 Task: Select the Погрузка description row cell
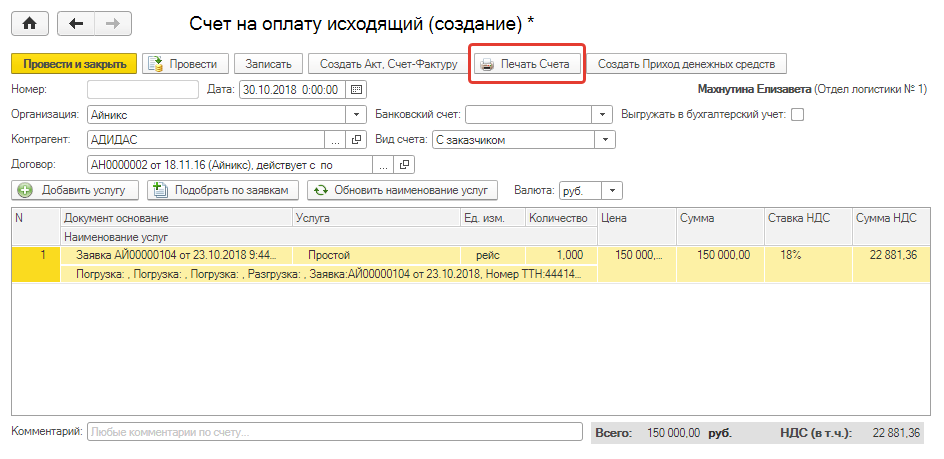[329, 274]
